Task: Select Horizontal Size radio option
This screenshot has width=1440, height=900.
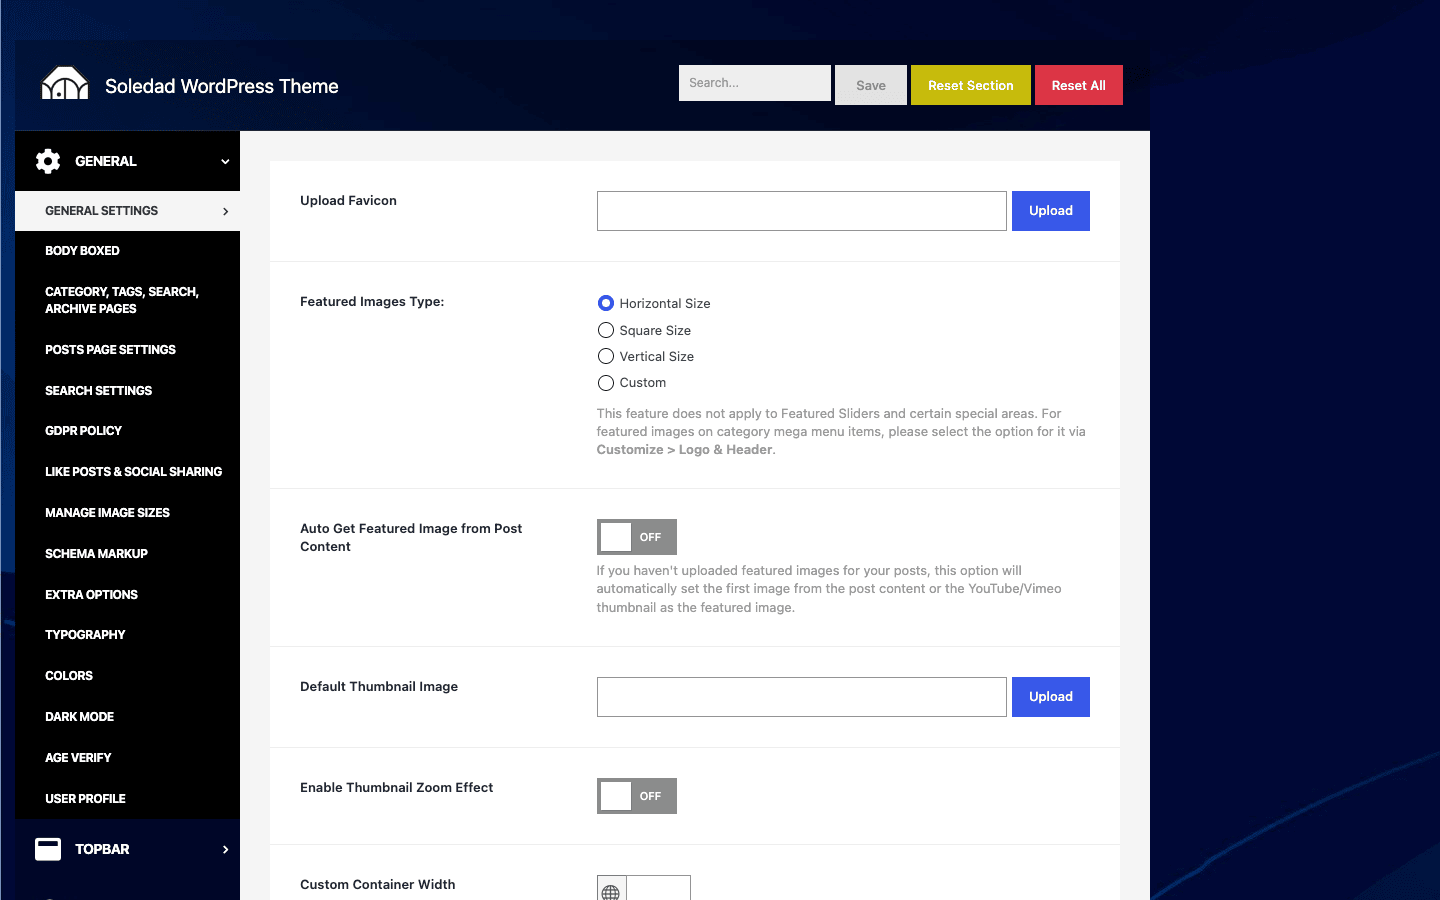Action: click(605, 303)
